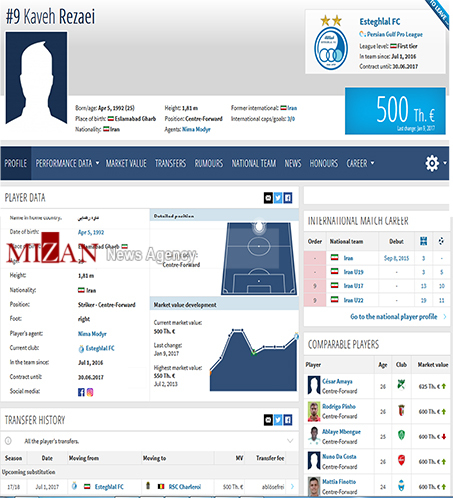
Task: Click the international caps/goals 3/0 link
Action: [x=291, y=119]
